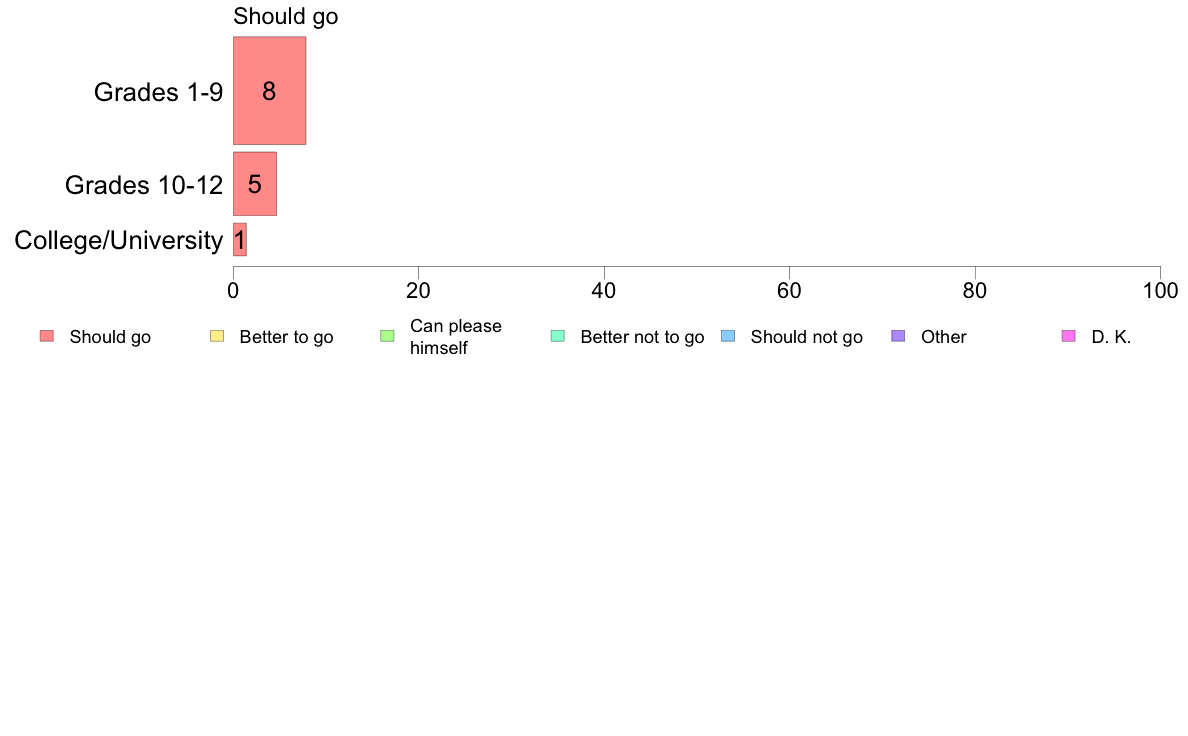The width and height of the screenshot is (1188, 736).
Task: Click the Grades 10-12 axis label
Action: pos(143,185)
